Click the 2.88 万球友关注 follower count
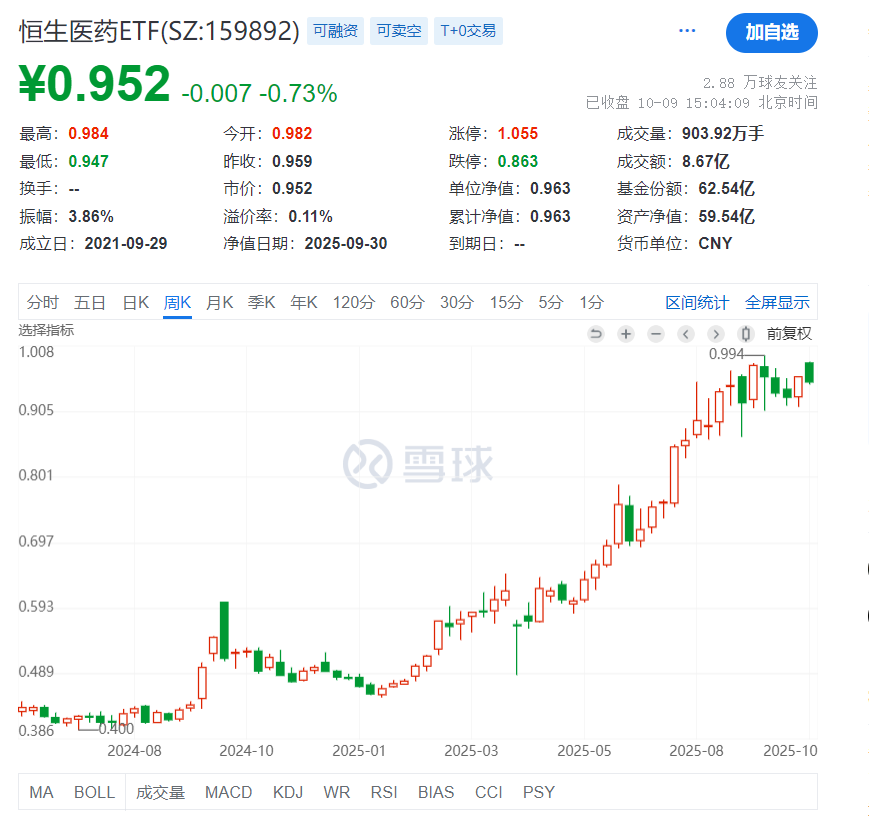The width and height of the screenshot is (869, 826). (760, 83)
